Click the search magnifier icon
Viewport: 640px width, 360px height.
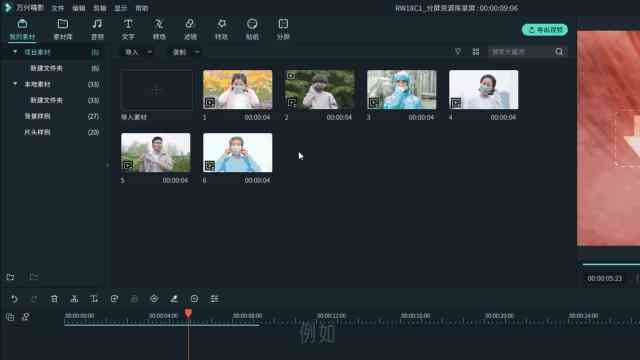point(559,52)
